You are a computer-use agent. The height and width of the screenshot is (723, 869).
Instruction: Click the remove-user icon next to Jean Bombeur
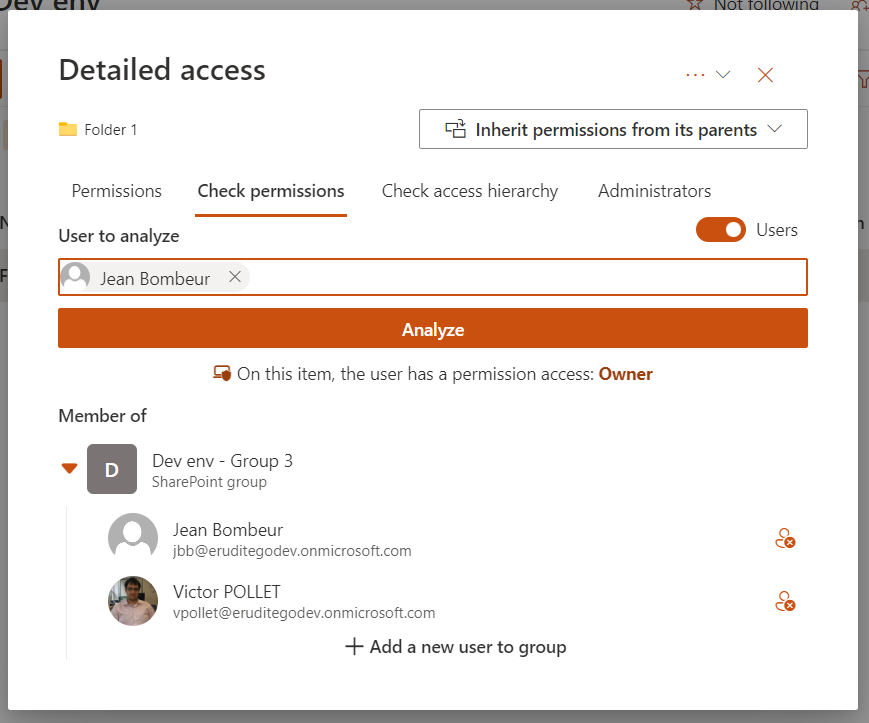[786, 538]
